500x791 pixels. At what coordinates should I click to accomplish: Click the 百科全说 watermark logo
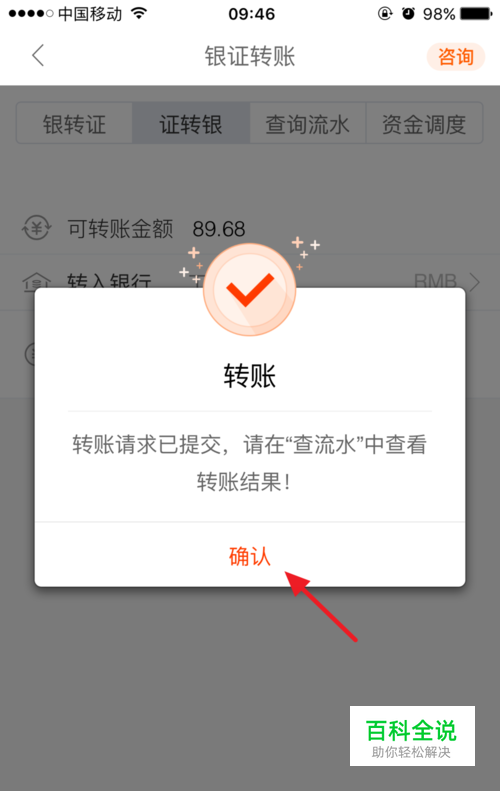coord(412,736)
